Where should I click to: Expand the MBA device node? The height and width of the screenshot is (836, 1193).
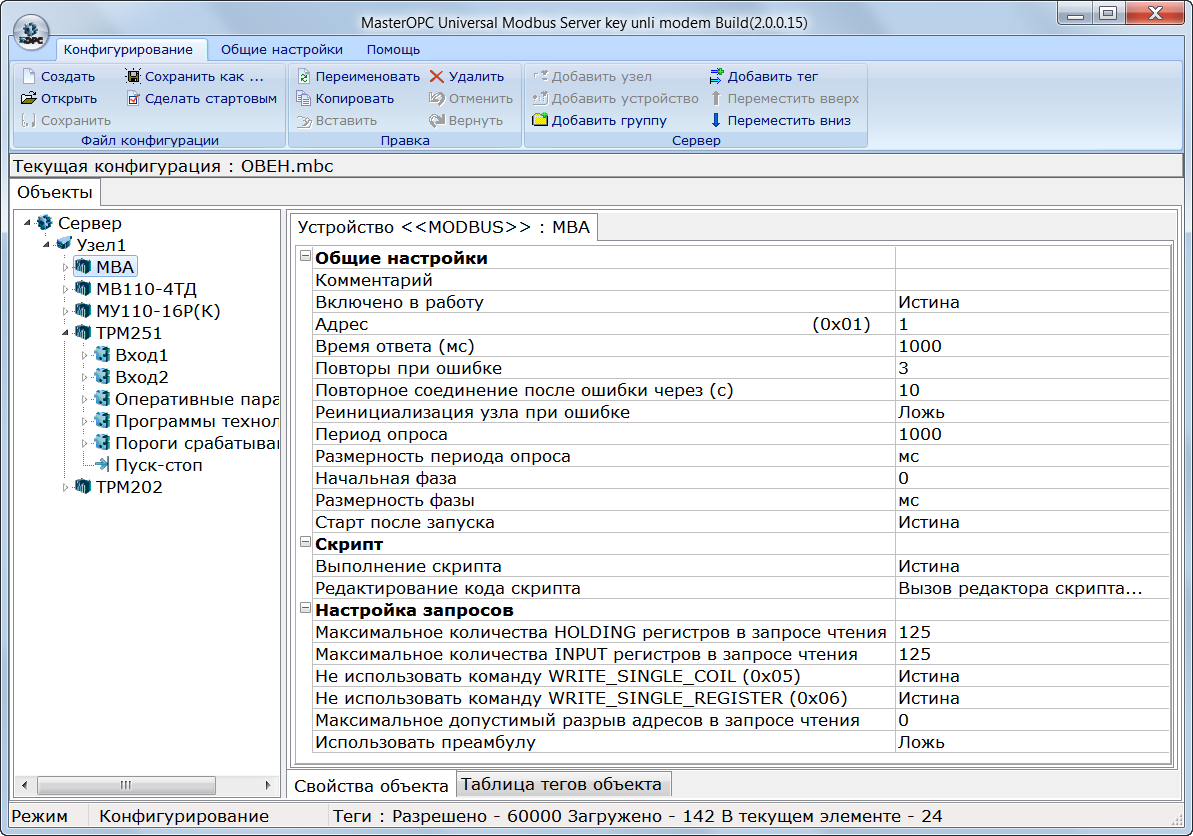tap(65, 267)
